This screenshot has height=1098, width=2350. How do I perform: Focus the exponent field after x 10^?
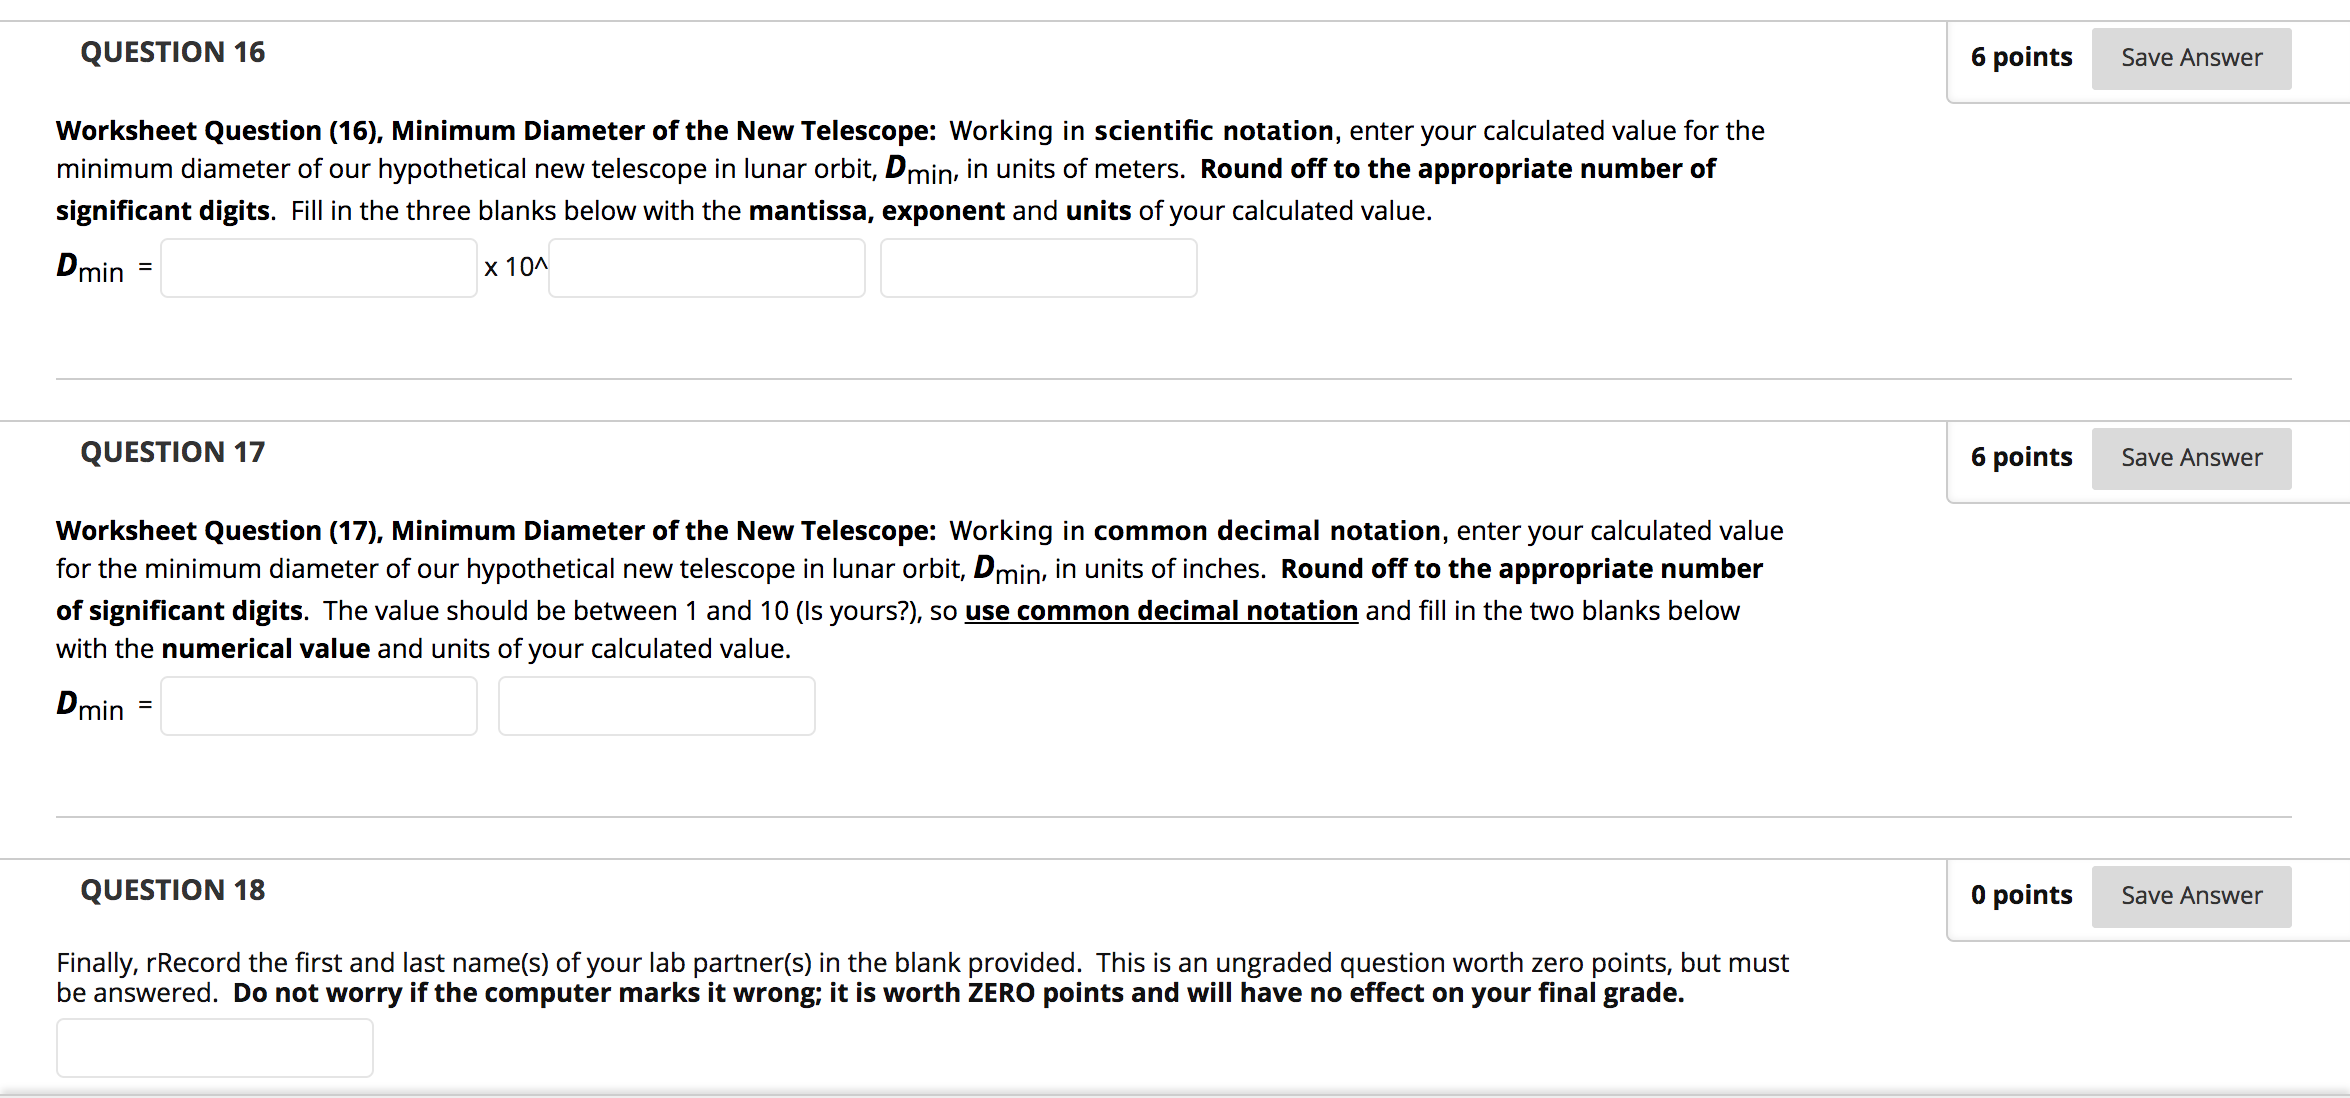pos(707,268)
